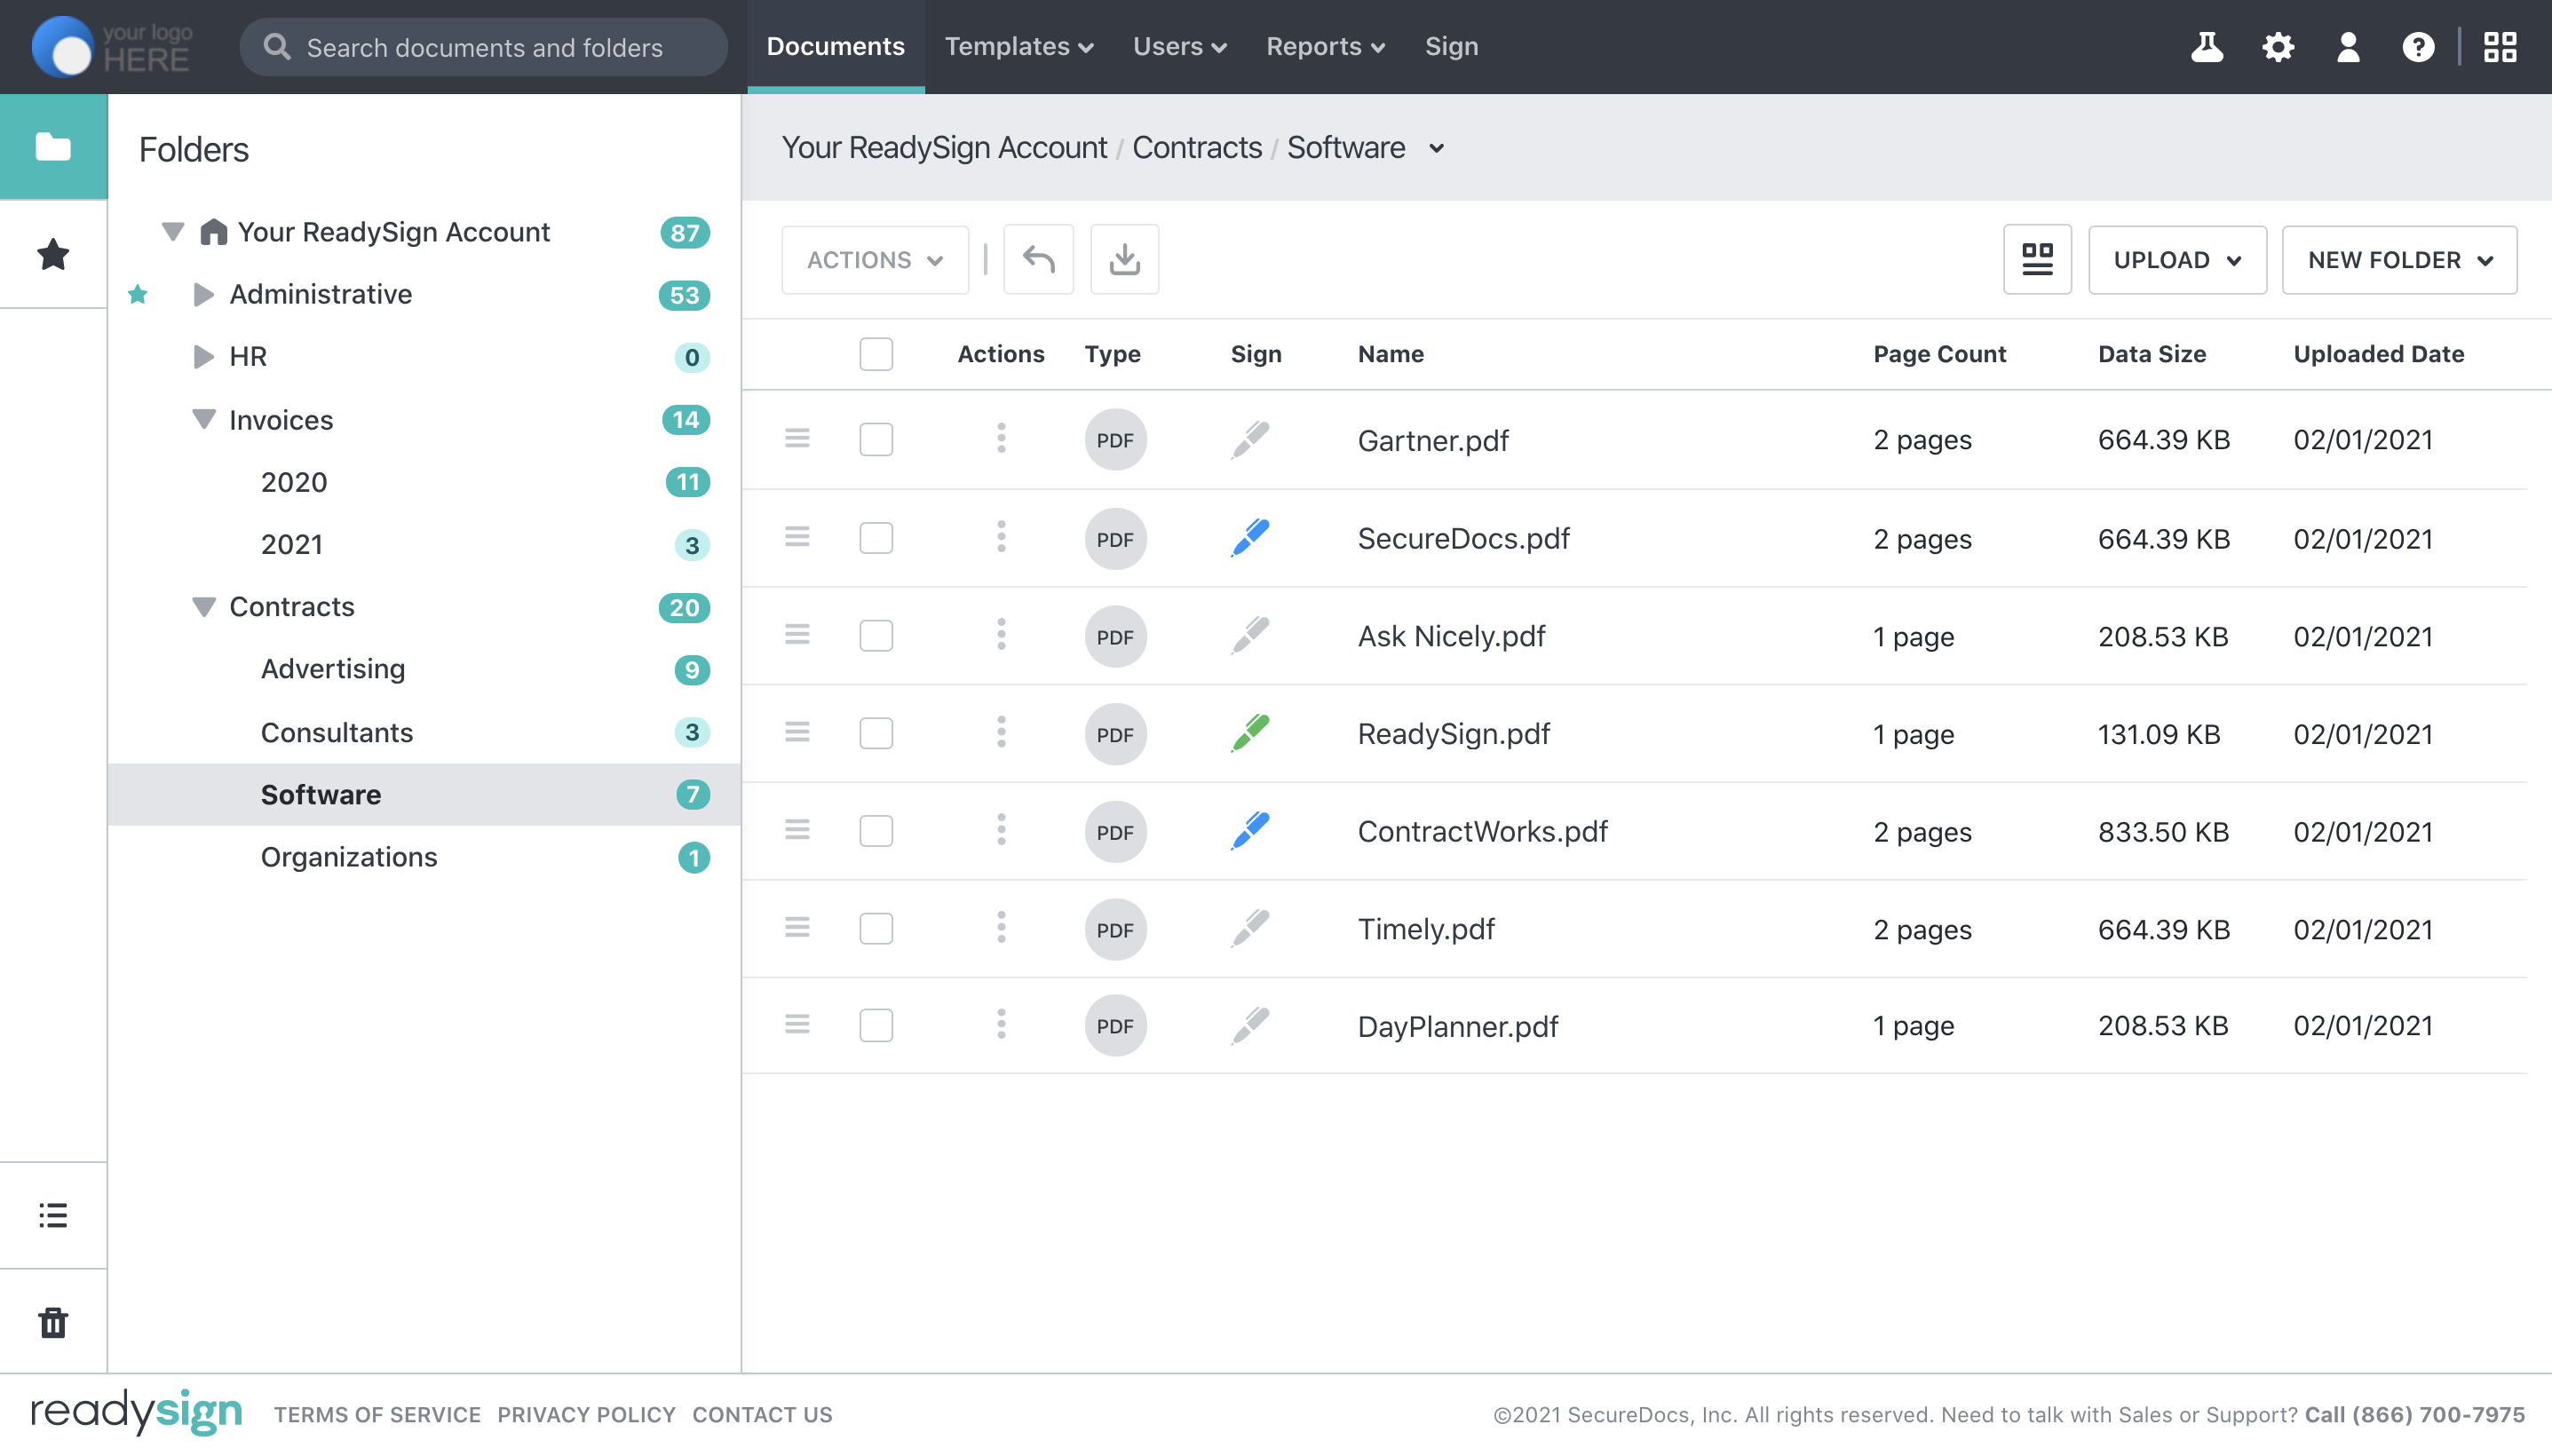Open the Terms of Service link
The height and width of the screenshot is (1456, 2552).
pos(377,1415)
